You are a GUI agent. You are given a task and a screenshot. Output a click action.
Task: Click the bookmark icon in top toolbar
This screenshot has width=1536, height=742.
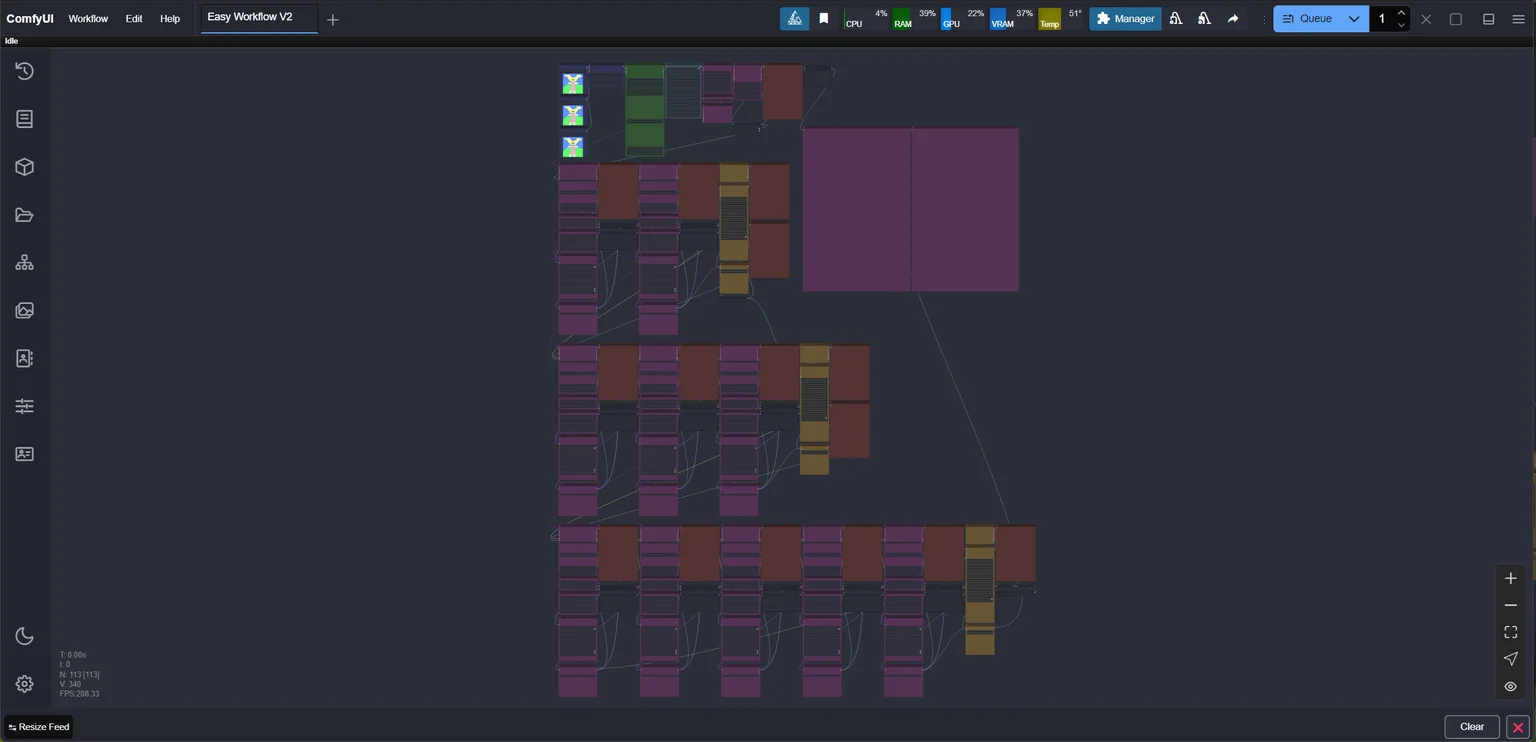point(824,18)
